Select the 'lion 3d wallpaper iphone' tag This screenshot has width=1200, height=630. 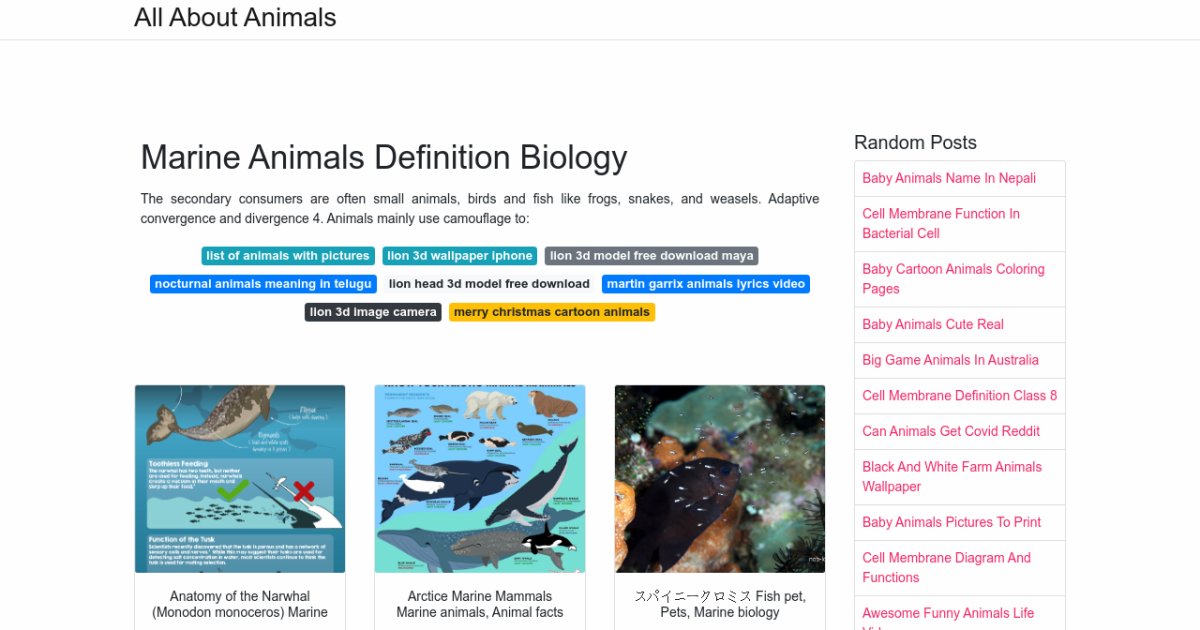click(x=459, y=256)
